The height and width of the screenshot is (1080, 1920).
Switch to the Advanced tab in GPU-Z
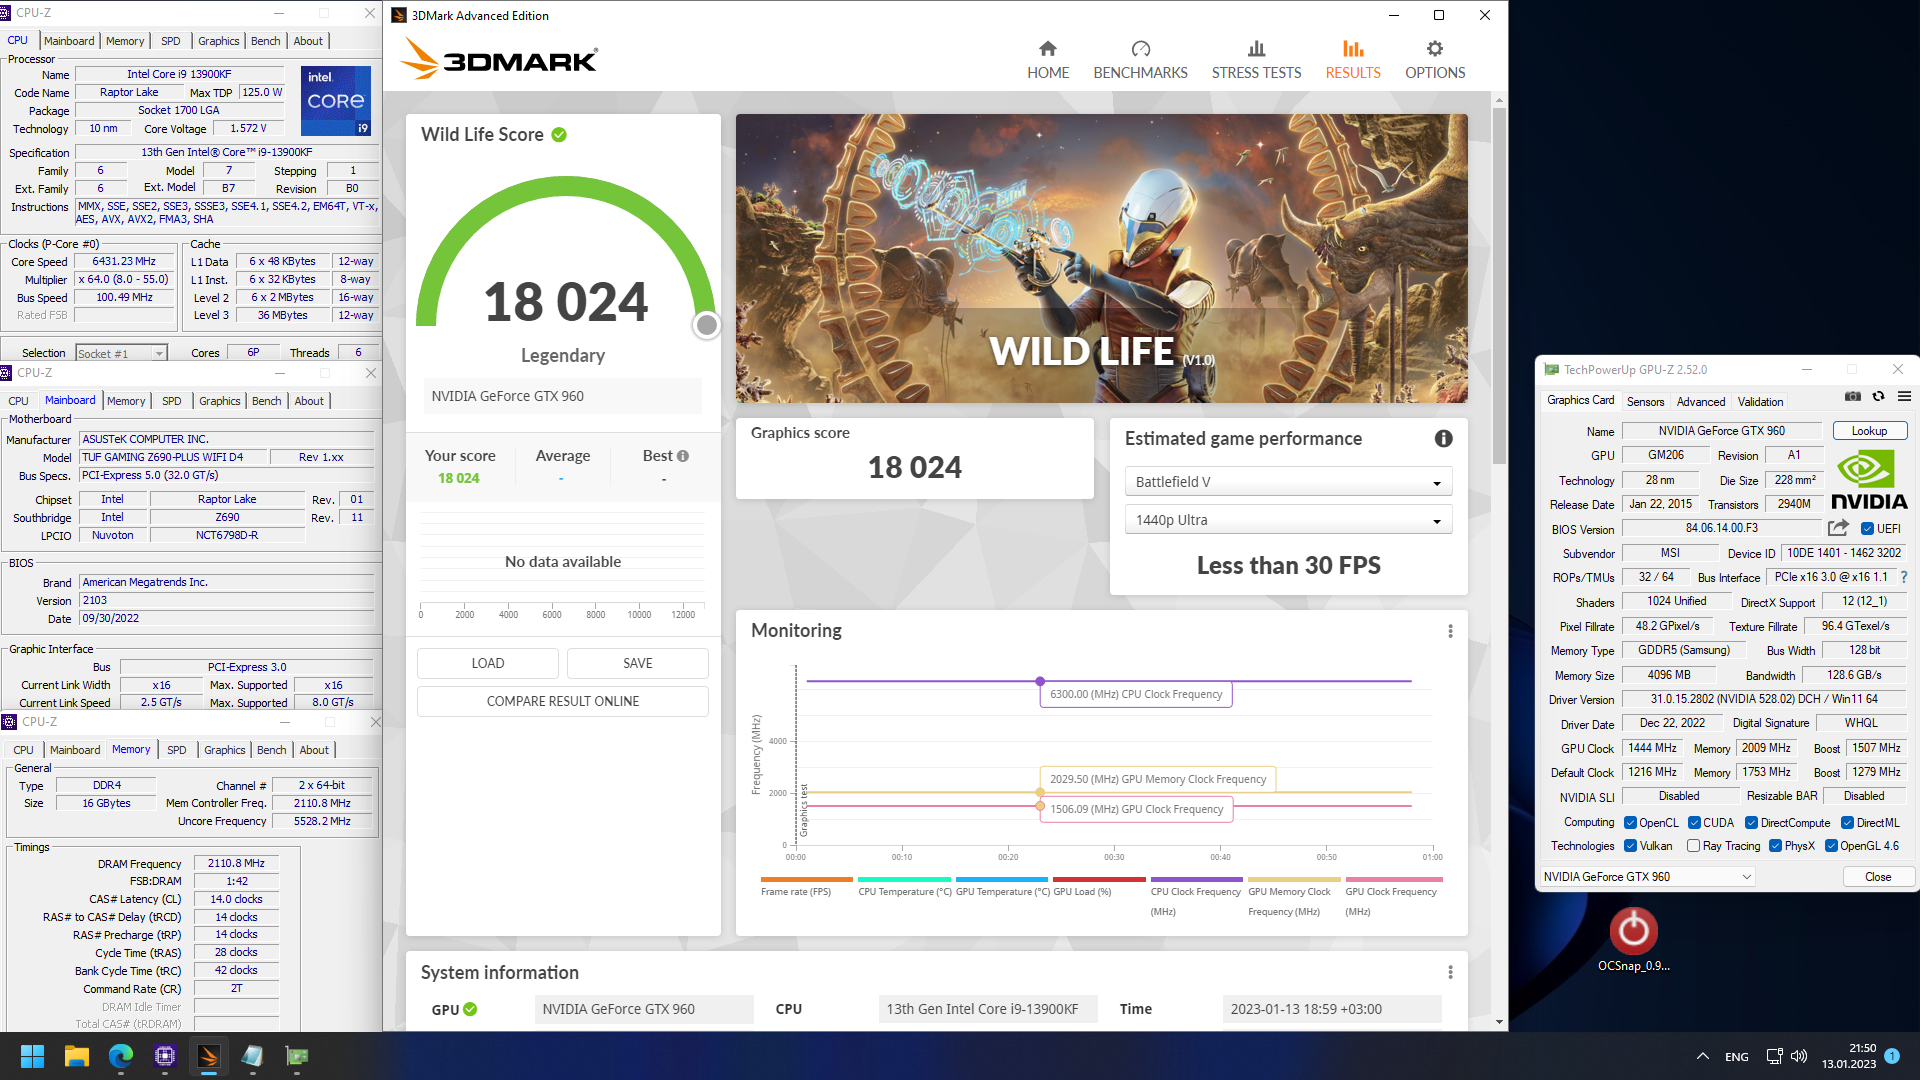(x=1700, y=402)
